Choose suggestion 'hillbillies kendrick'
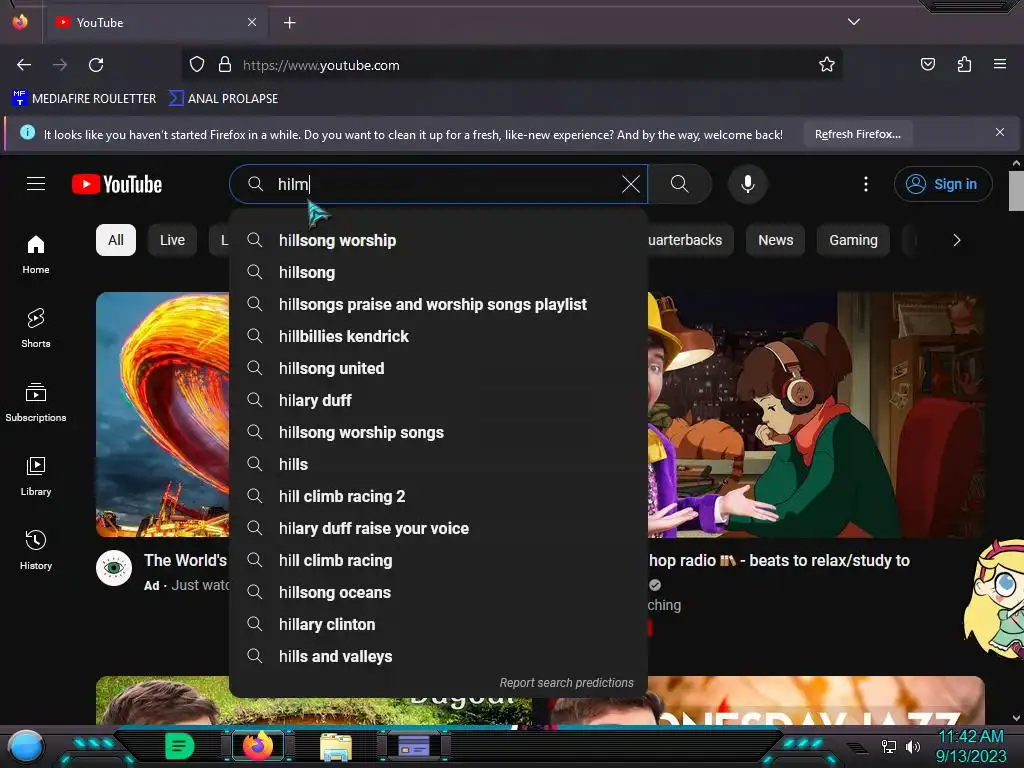Viewport: 1024px width, 768px height. point(438,336)
